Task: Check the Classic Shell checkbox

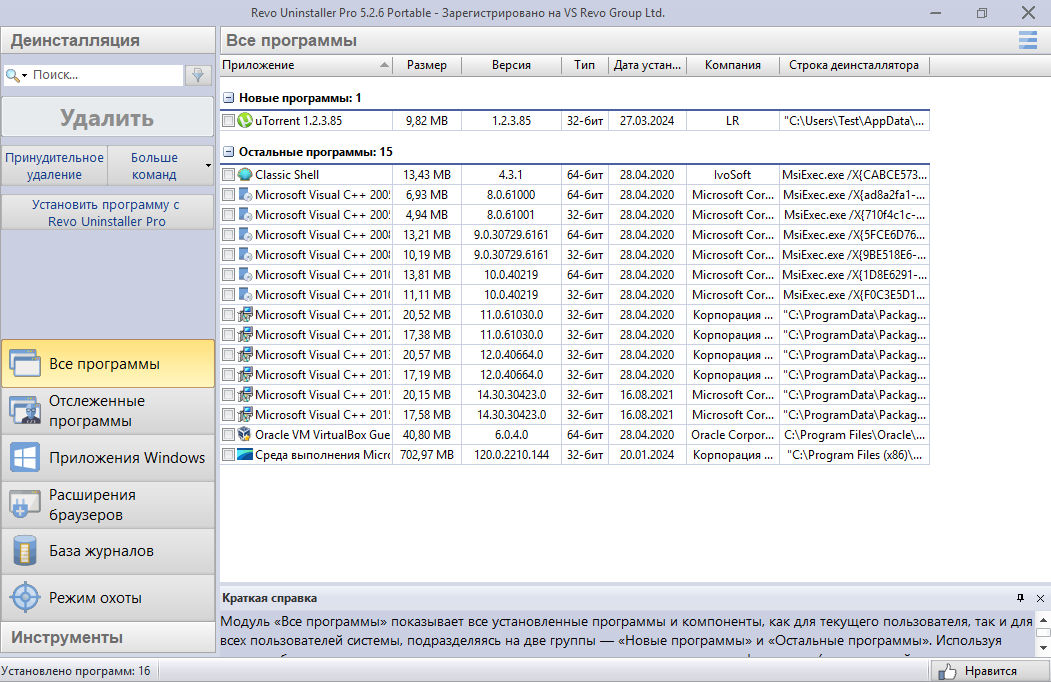Action: click(229, 174)
